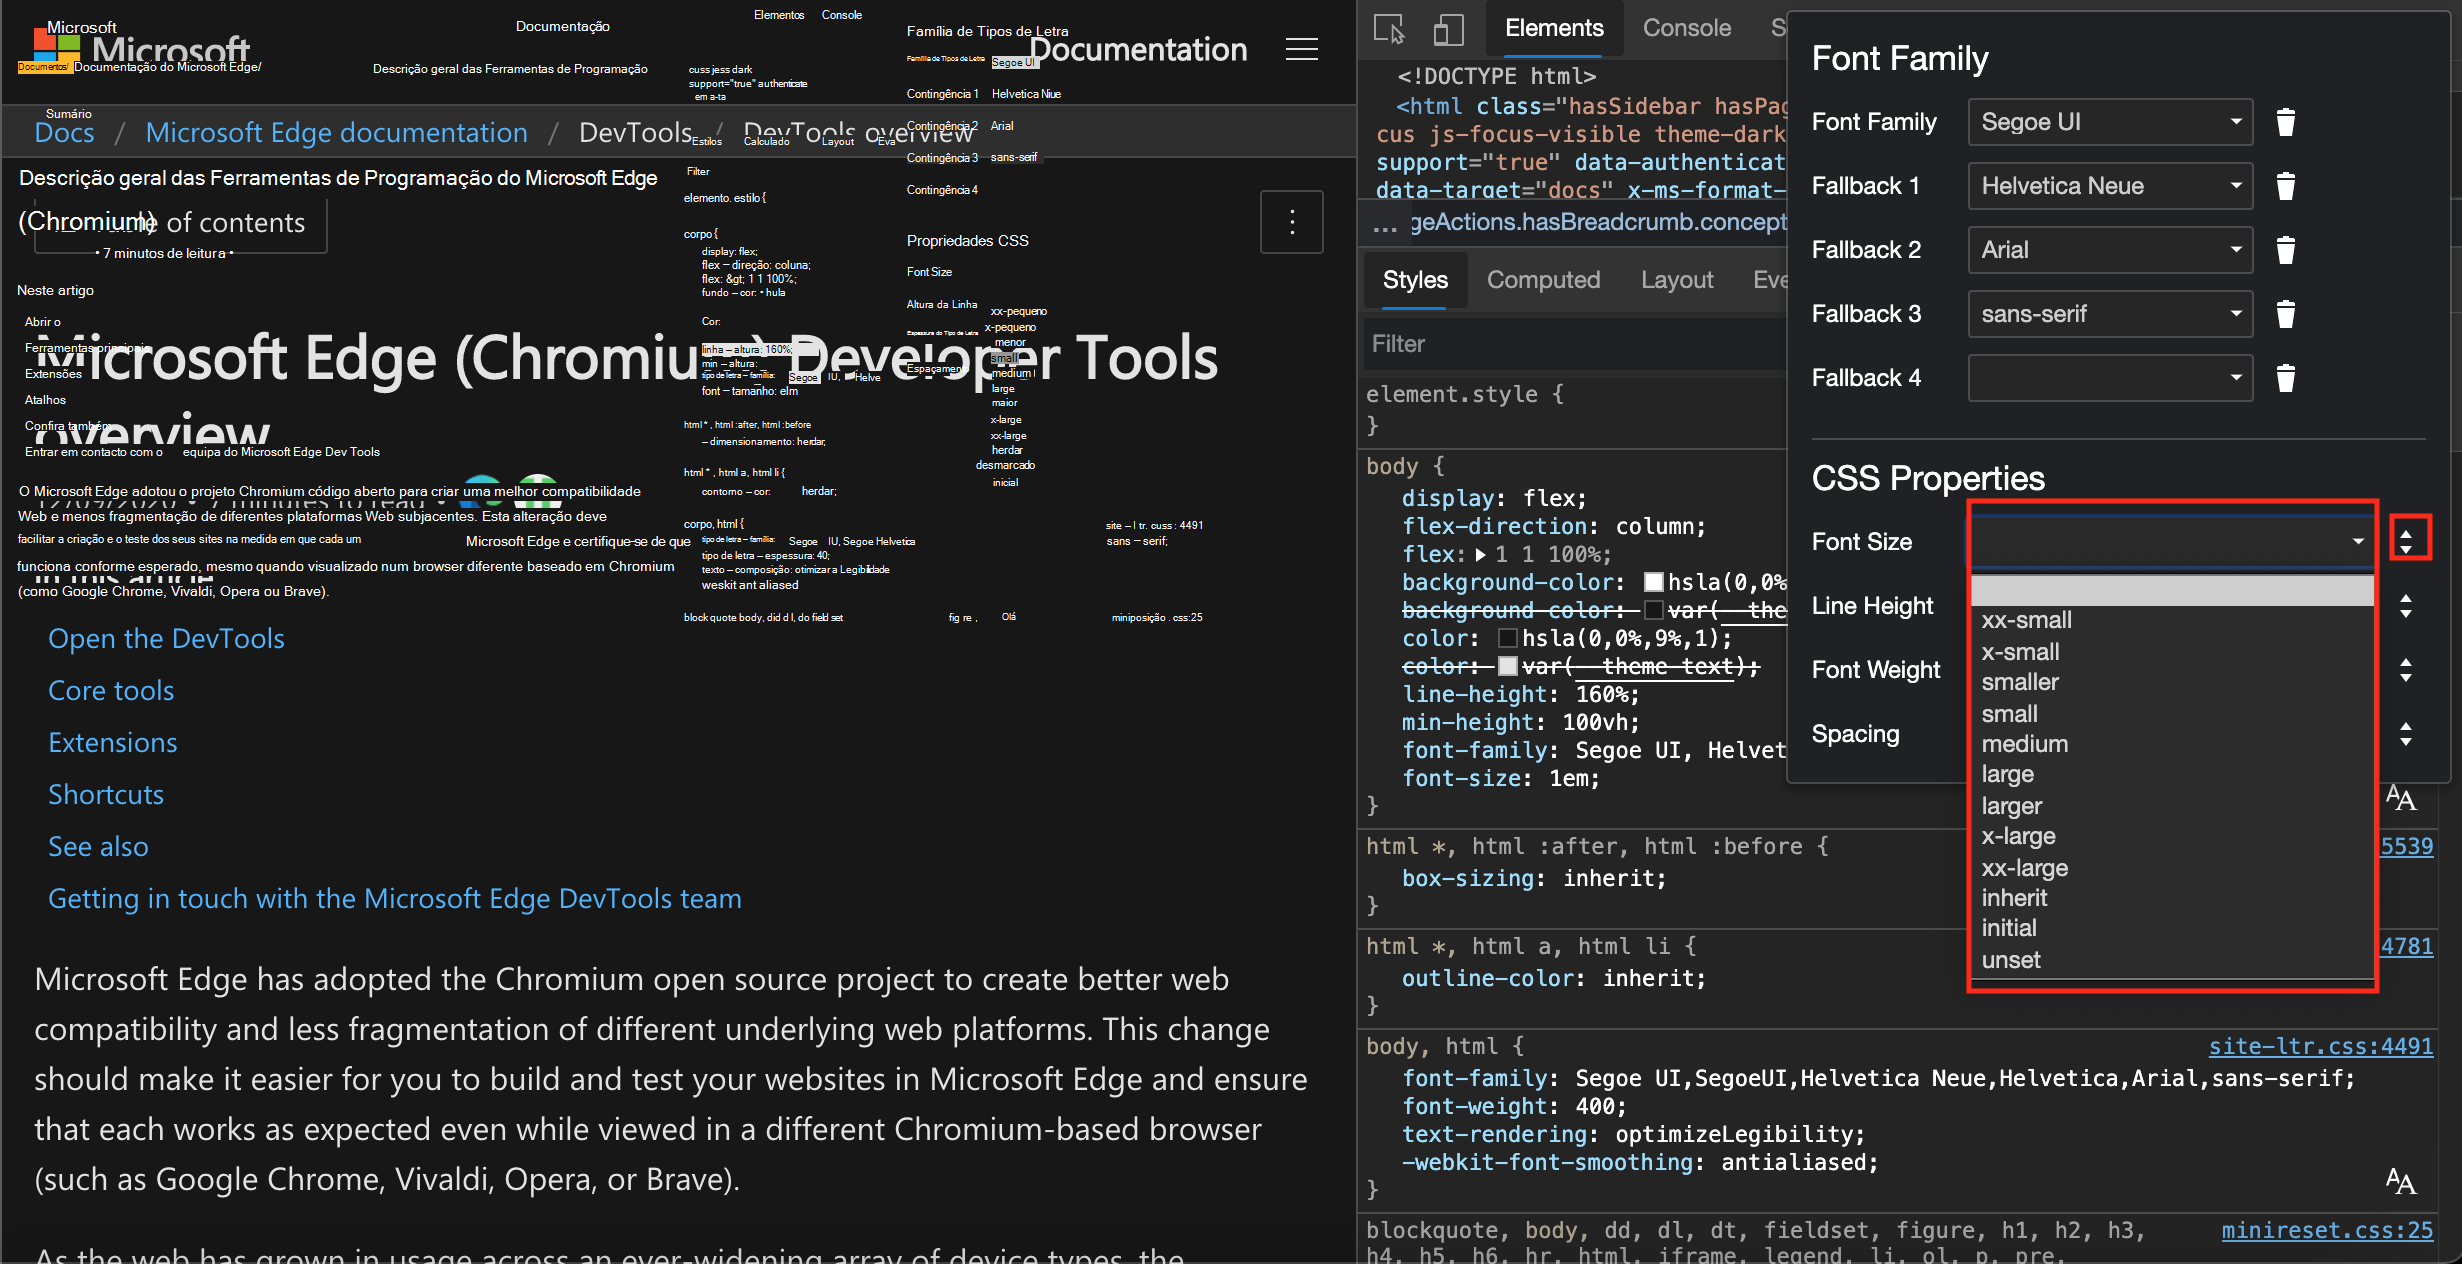Viewport: 2462px width, 1264px height.
Task: Click trash icon next to empty Fallback 4
Action: coord(2287,378)
